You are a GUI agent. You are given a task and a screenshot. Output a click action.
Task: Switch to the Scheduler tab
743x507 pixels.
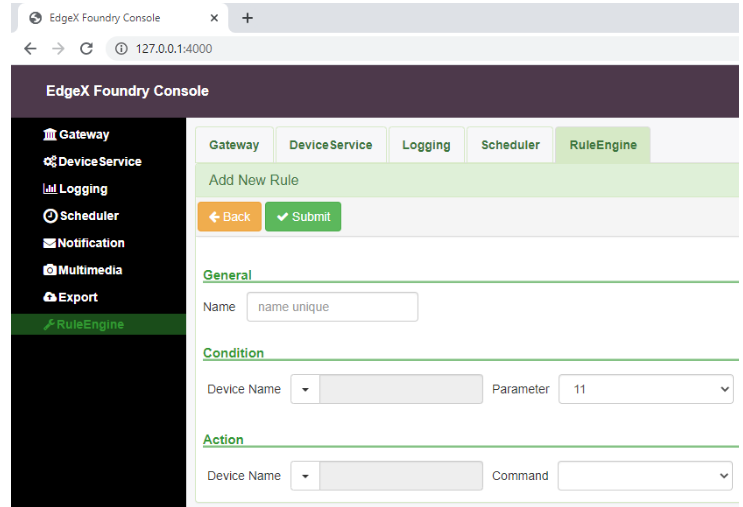(510, 145)
